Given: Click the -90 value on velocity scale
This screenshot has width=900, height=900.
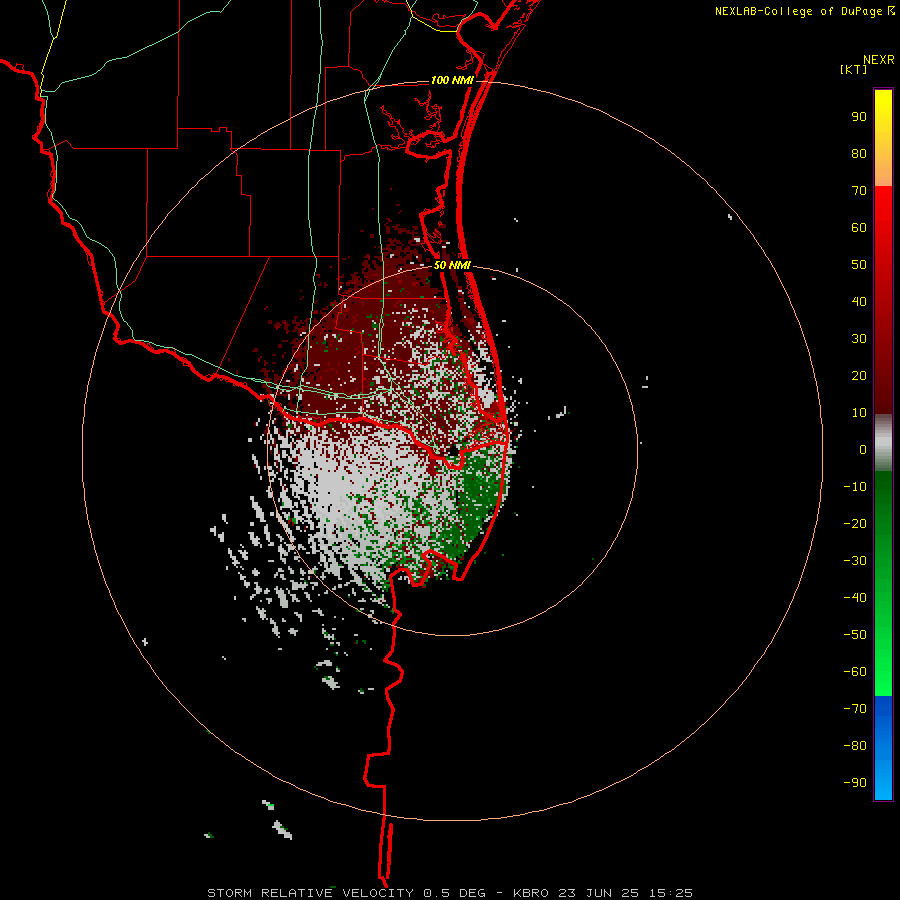Looking at the screenshot, I should click(x=855, y=783).
